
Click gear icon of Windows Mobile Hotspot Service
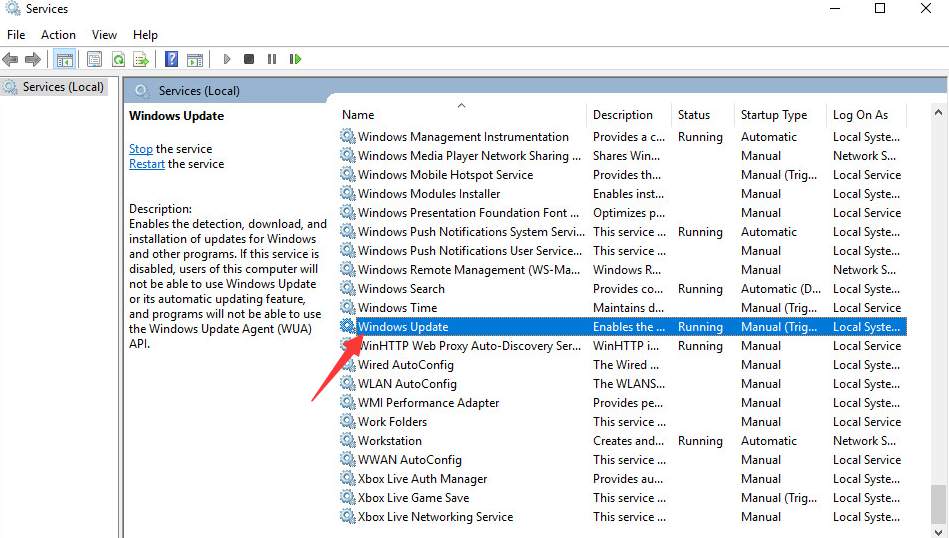click(347, 175)
